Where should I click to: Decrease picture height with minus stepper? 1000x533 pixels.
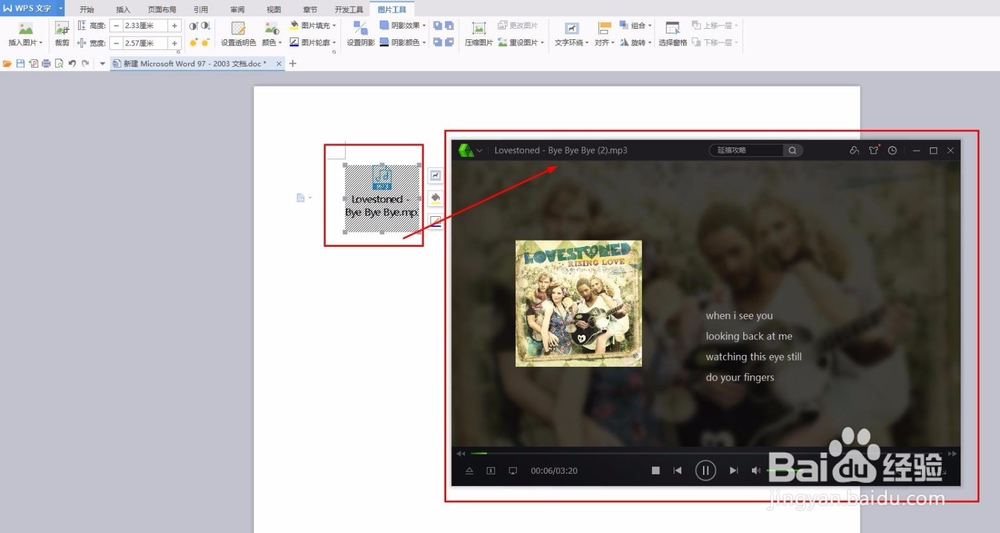point(116,26)
